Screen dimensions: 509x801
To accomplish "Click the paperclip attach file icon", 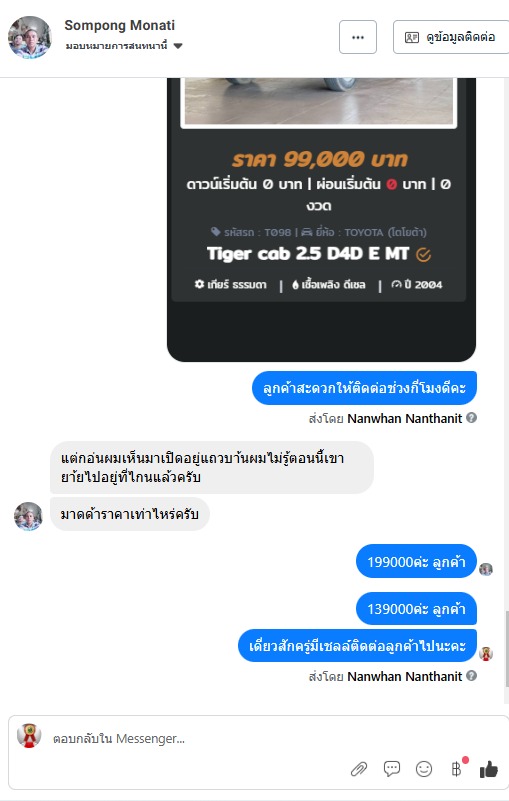I will (x=359, y=769).
